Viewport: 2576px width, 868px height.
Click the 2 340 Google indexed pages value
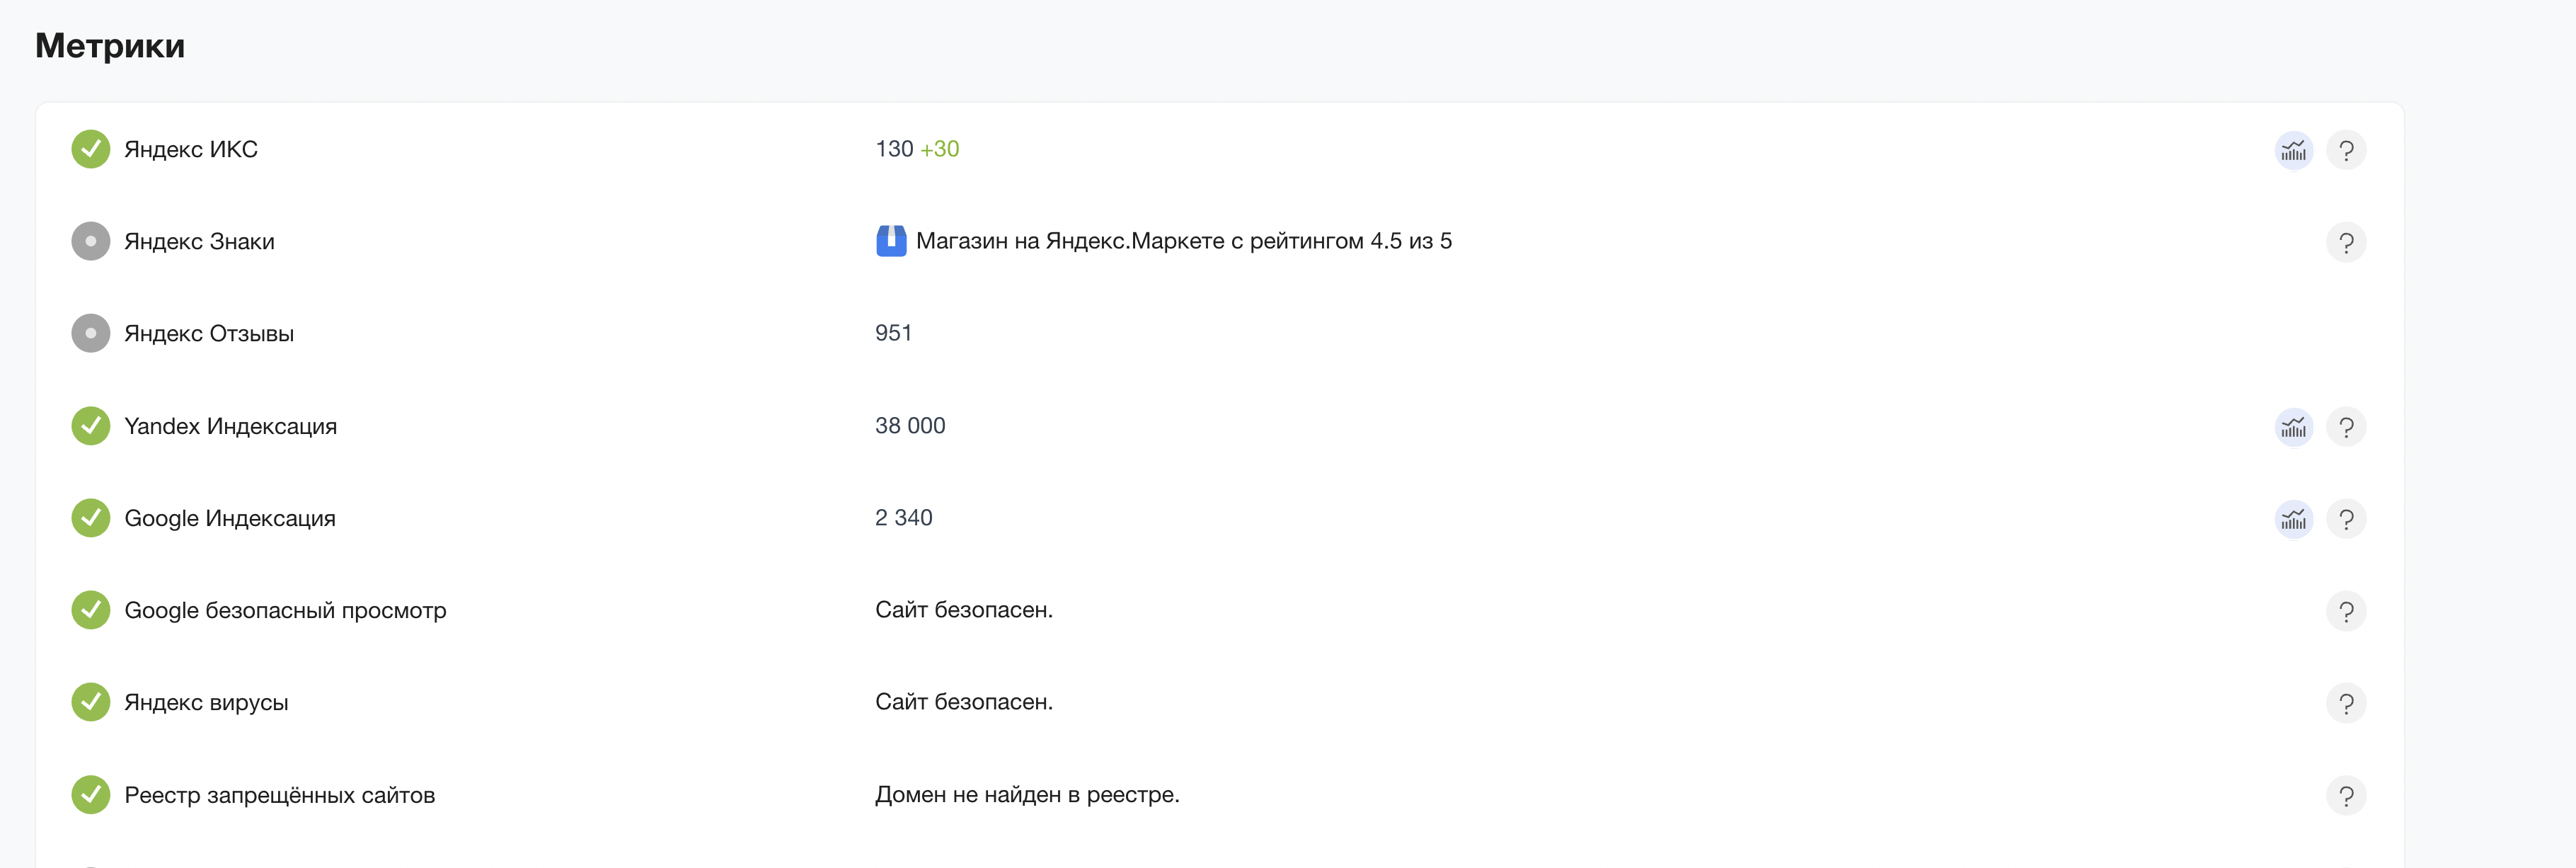point(903,517)
